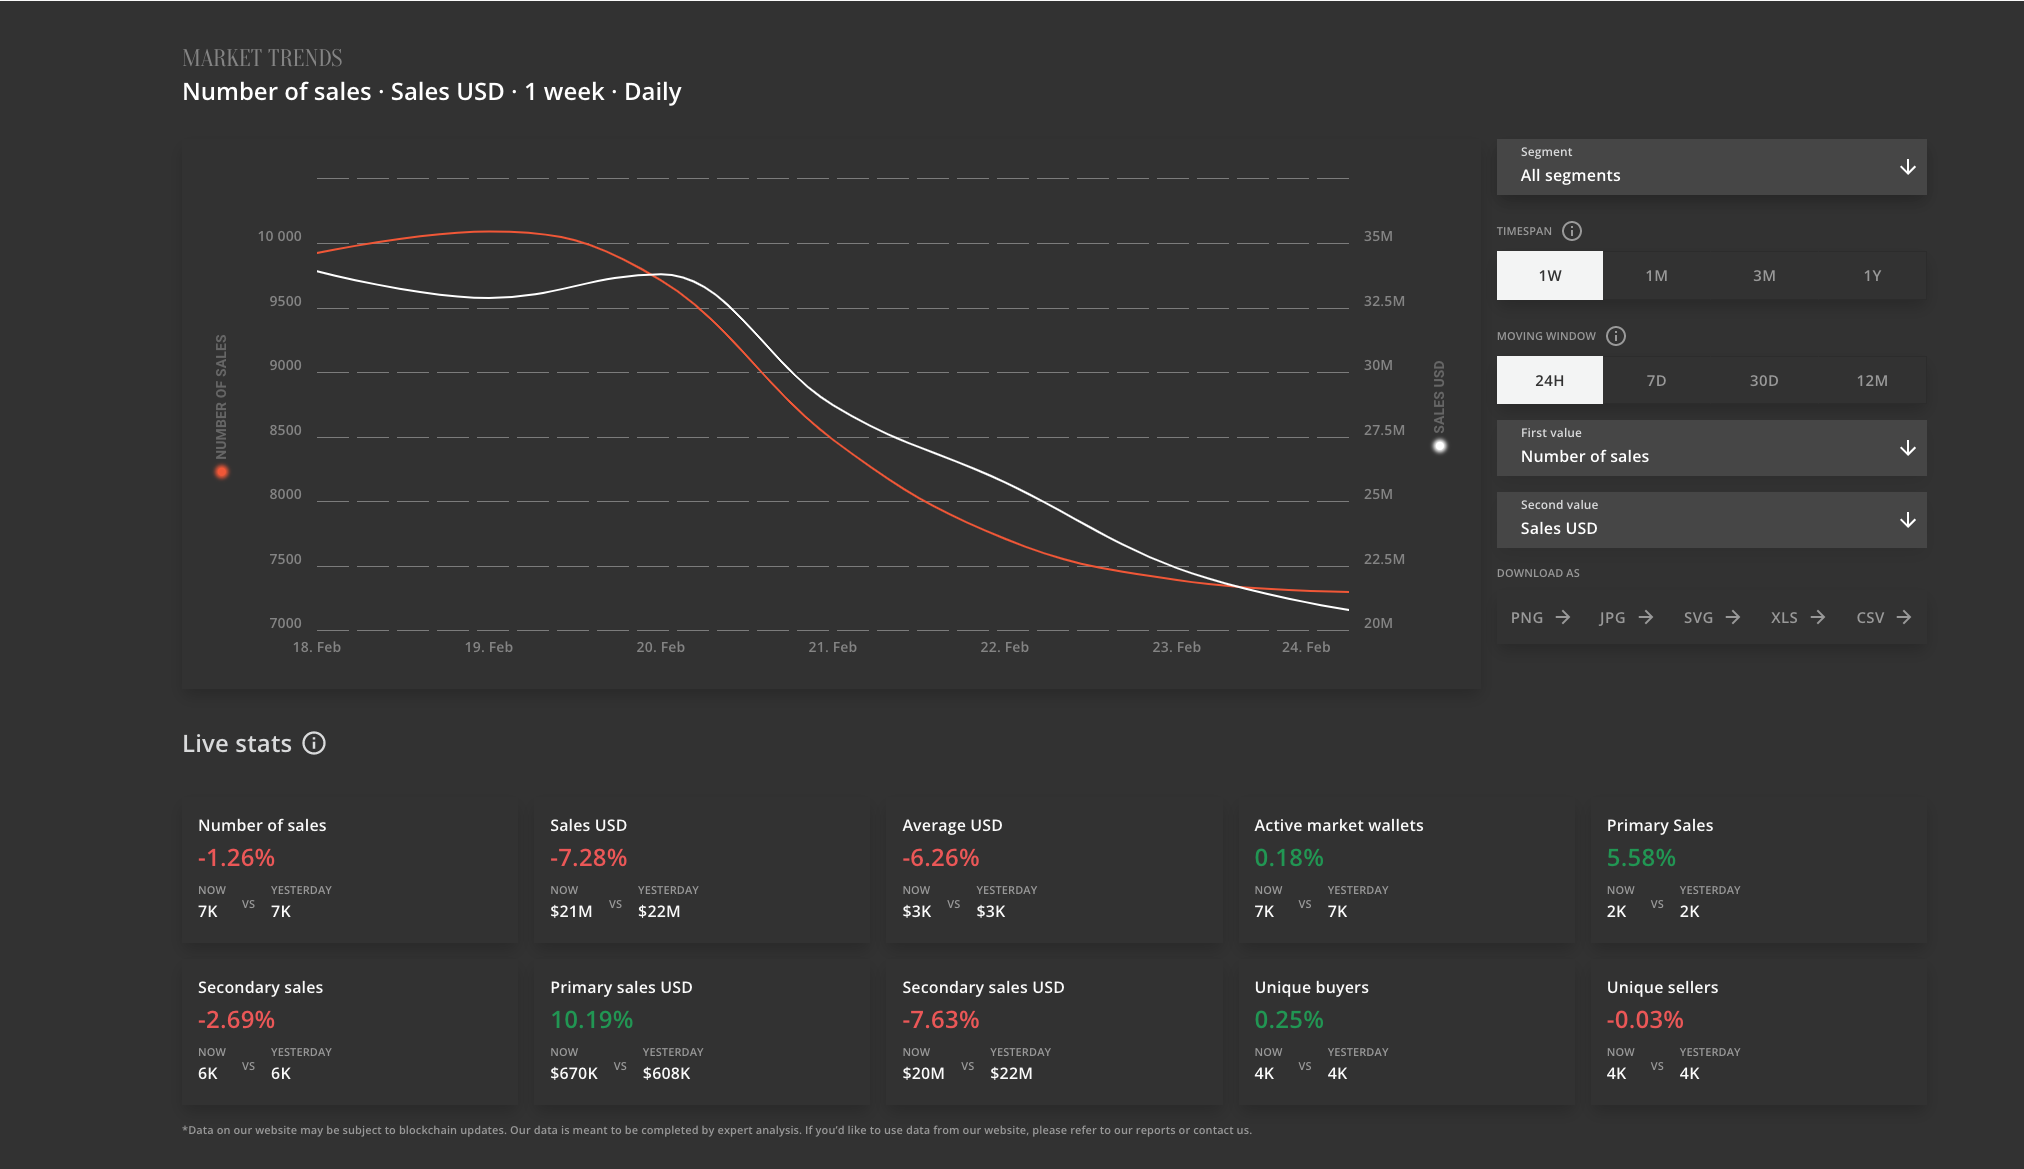Click the Timespan info icon

1572,231
